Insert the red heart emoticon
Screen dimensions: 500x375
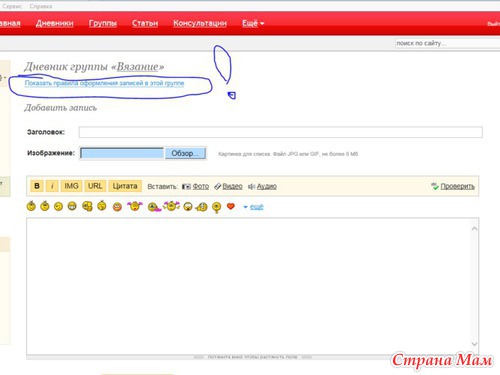231,206
